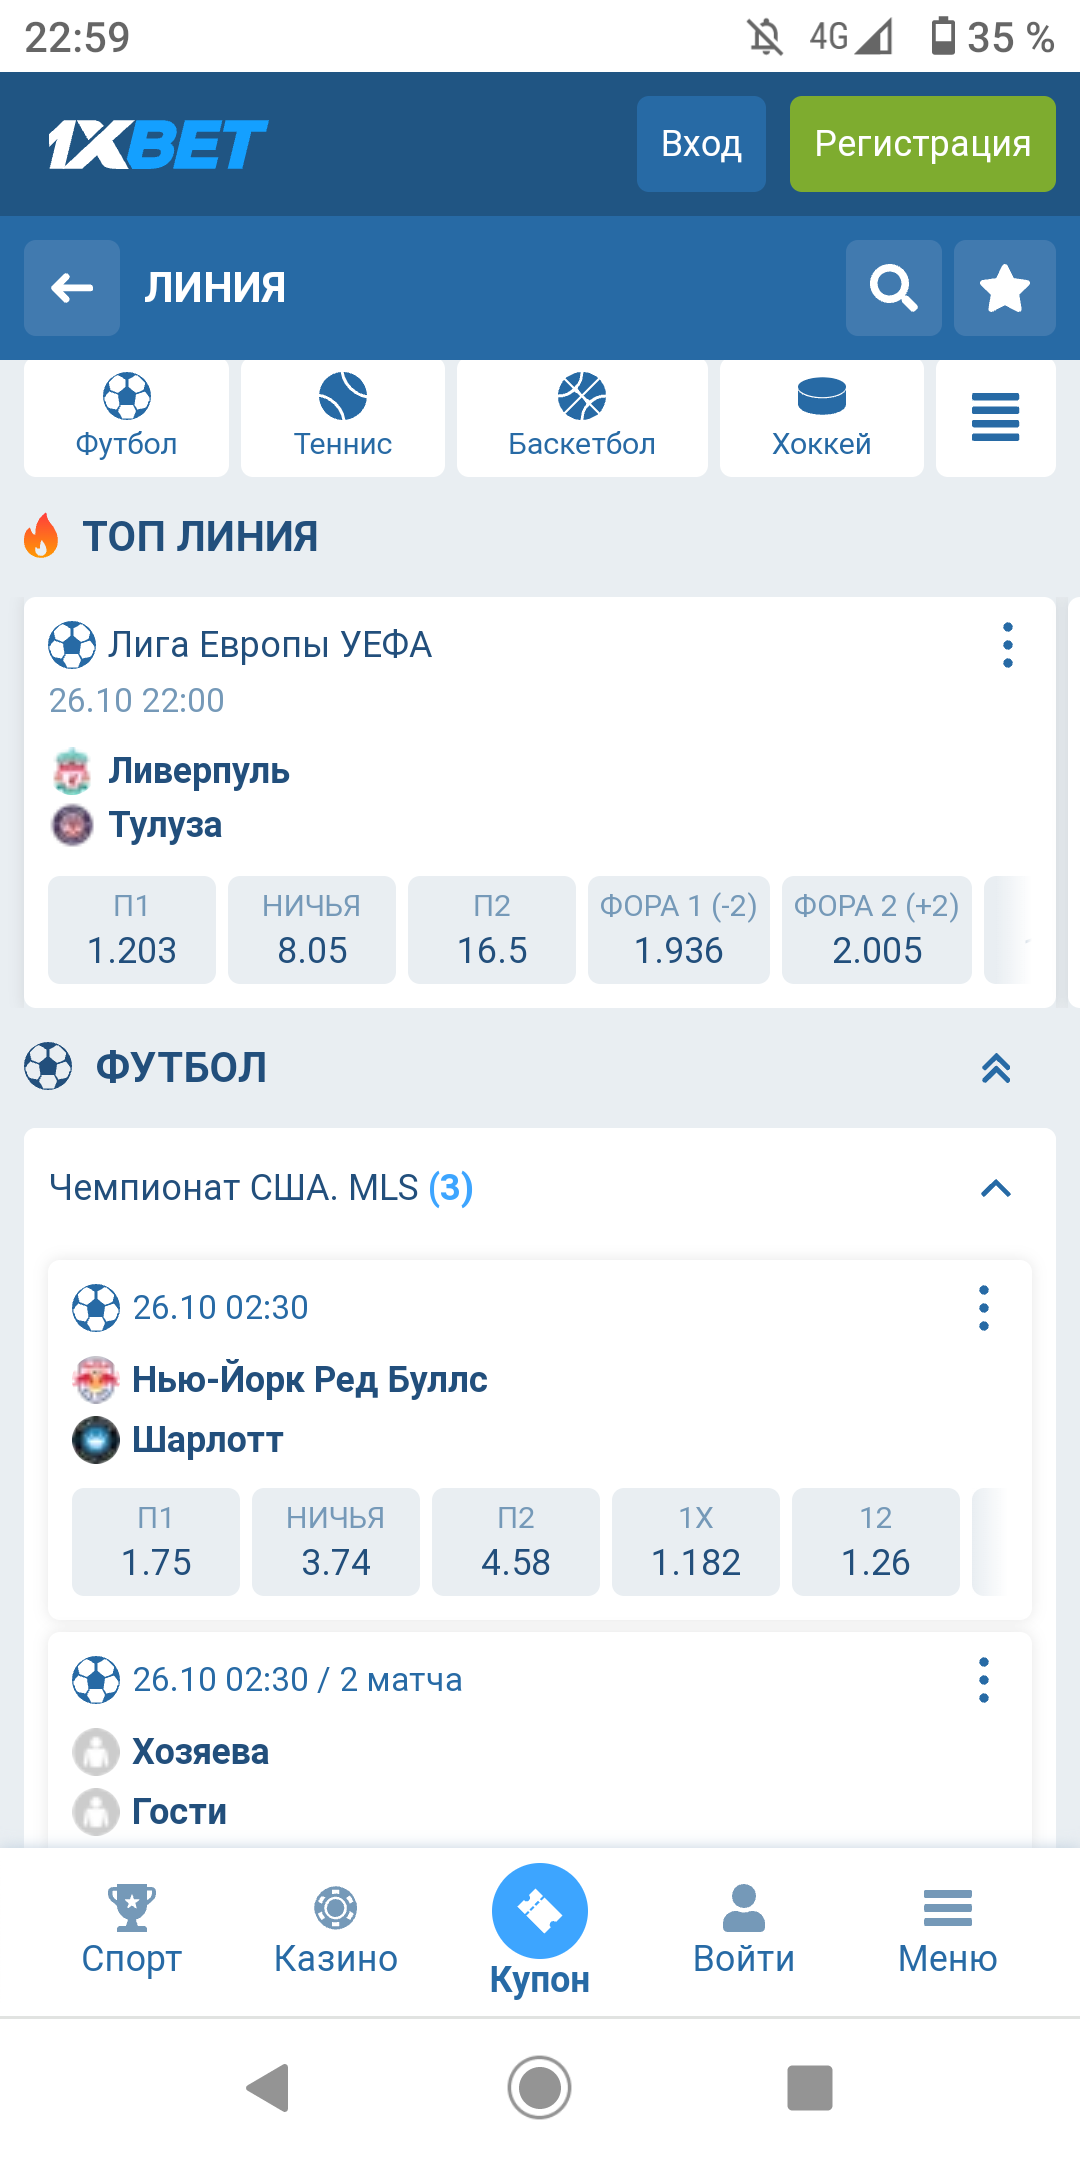Switch to the Баскетбол tab
Image resolution: width=1080 pixels, height=2160 pixels.
tap(582, 418)
